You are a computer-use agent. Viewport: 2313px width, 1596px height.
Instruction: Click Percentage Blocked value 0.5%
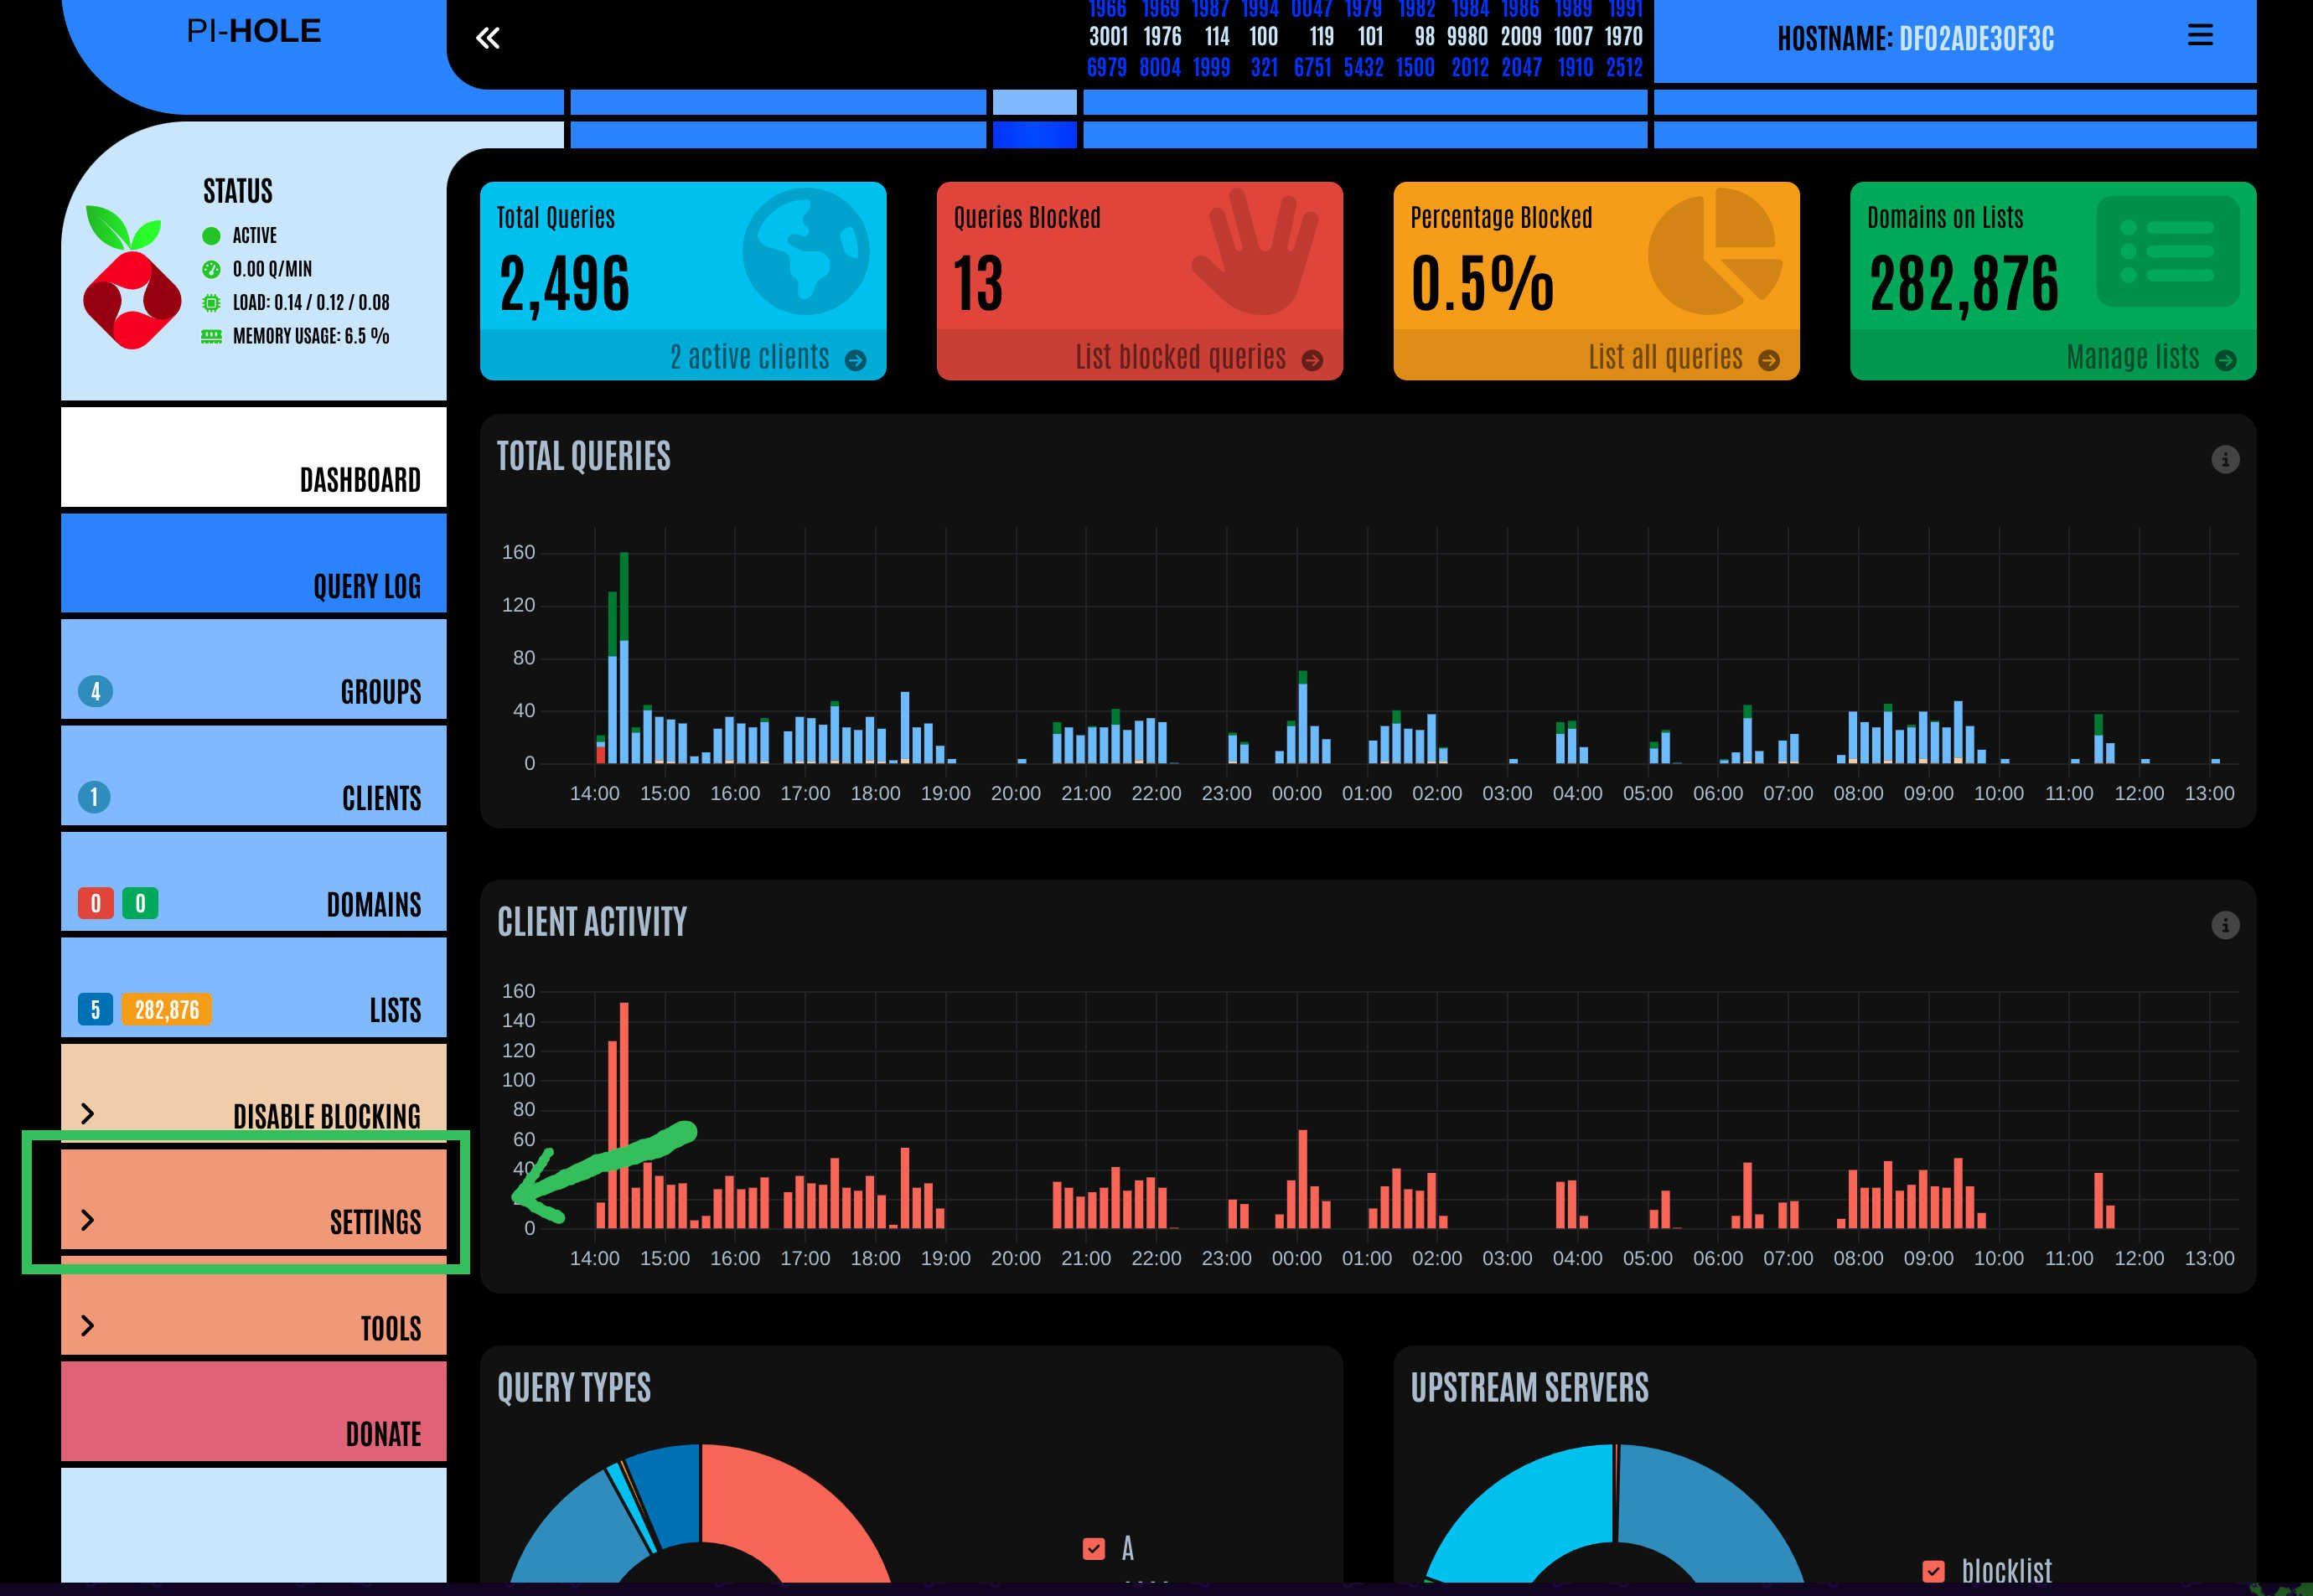[x=1482, y=284]
